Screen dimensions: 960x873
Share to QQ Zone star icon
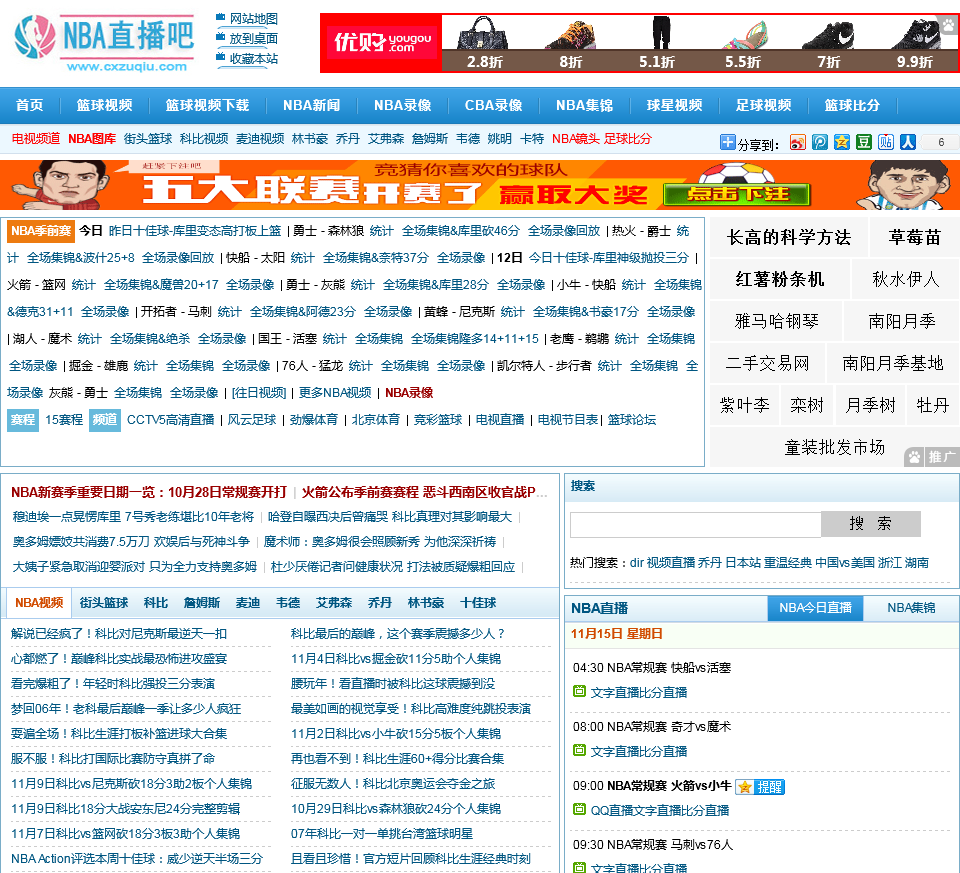pos(842,143)
